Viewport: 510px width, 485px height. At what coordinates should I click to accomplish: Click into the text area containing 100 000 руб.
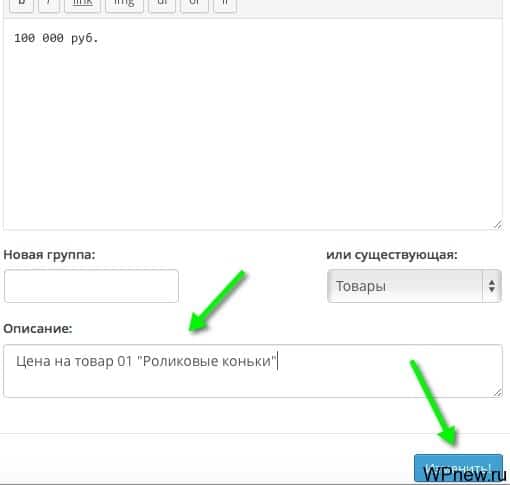click(253, 124)
